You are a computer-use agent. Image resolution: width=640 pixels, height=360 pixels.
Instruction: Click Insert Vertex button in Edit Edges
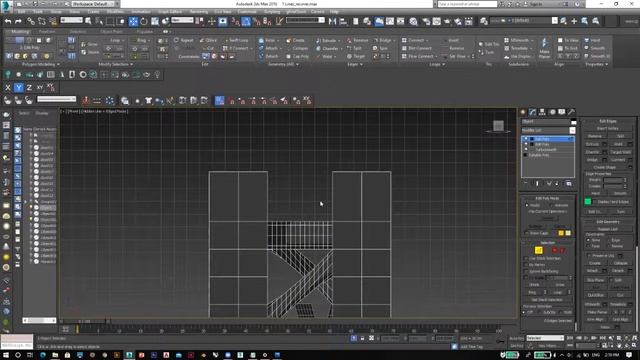607,129
